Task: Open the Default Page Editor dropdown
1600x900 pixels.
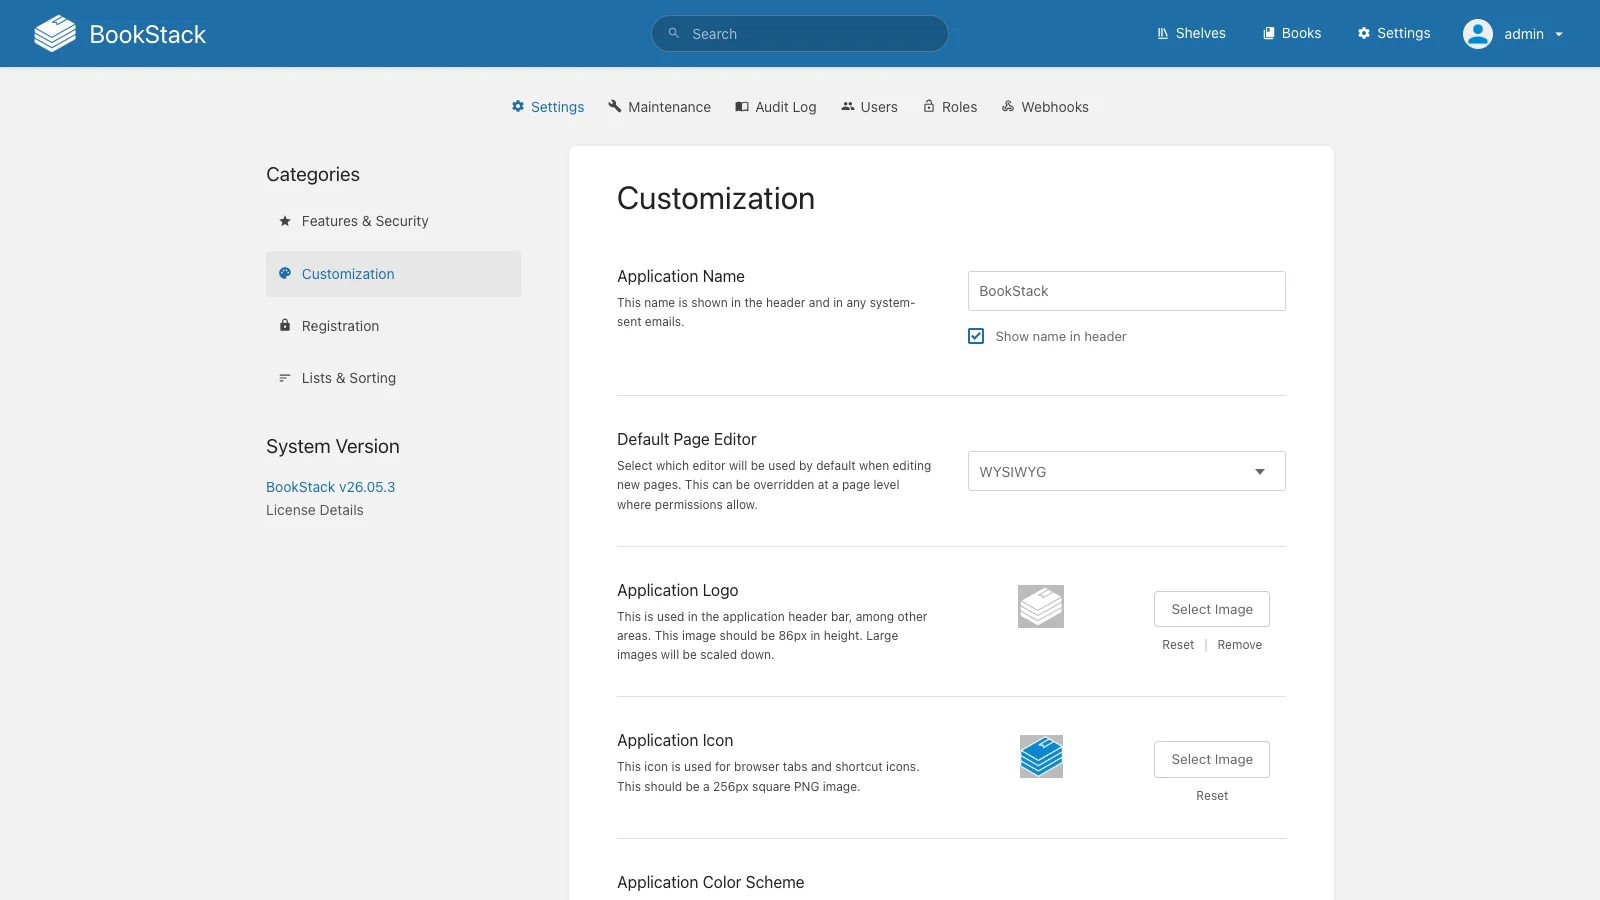Action: pos(1127,471)
